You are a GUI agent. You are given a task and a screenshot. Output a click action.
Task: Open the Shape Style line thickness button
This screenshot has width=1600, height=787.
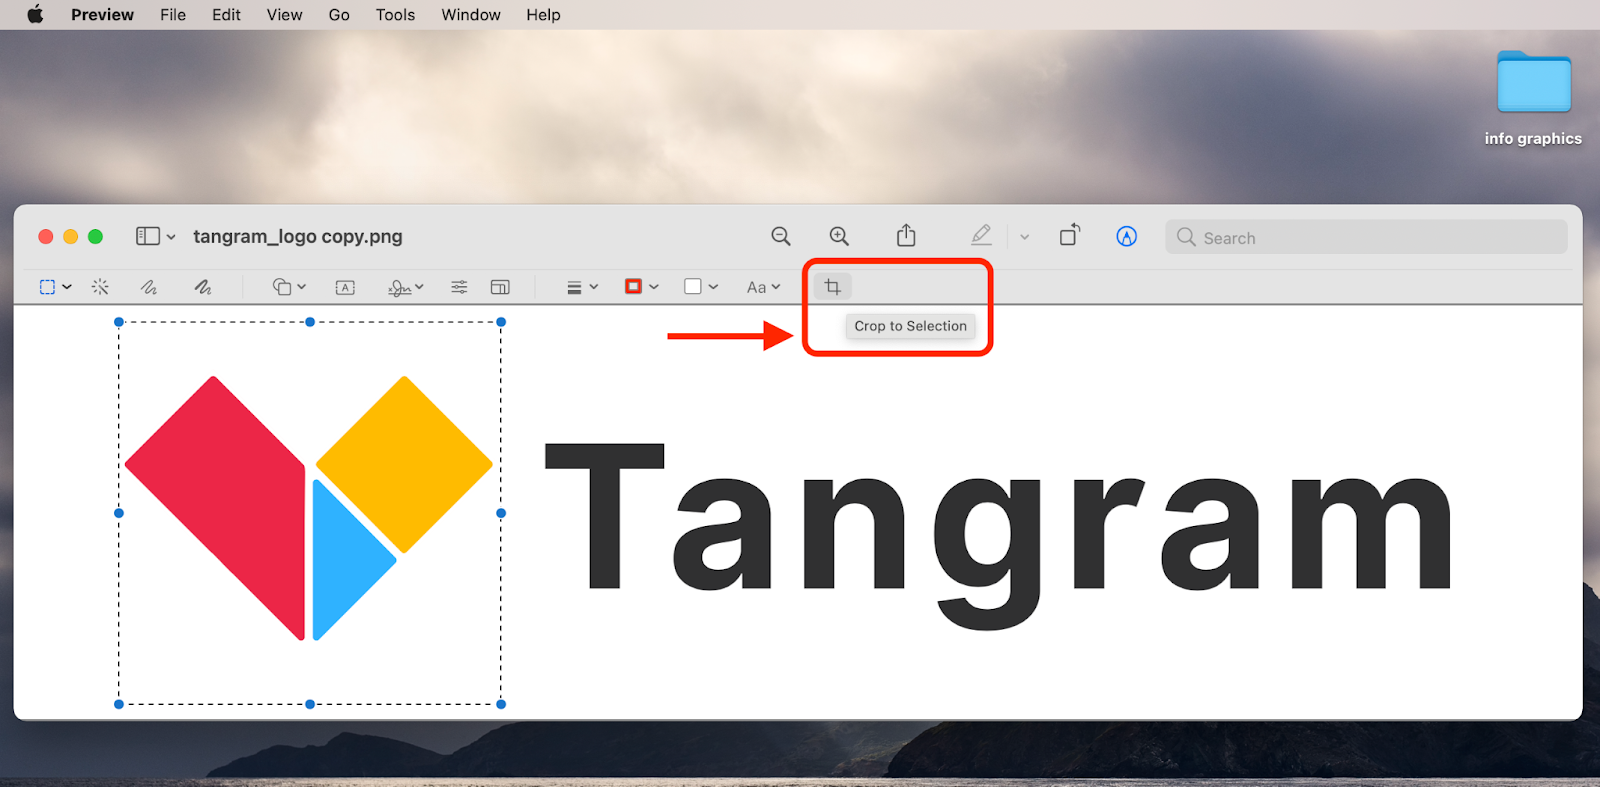tap(574, 287)
